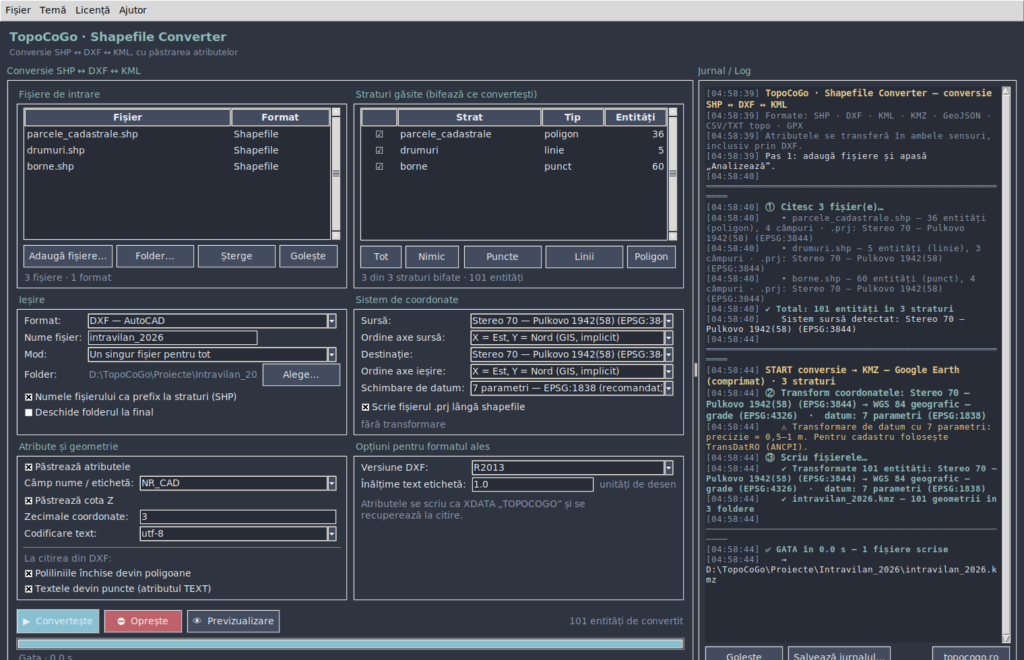Viewport: 1024px width, 660px height.
Task: Click the Oprește stop button
Action: 143,621
